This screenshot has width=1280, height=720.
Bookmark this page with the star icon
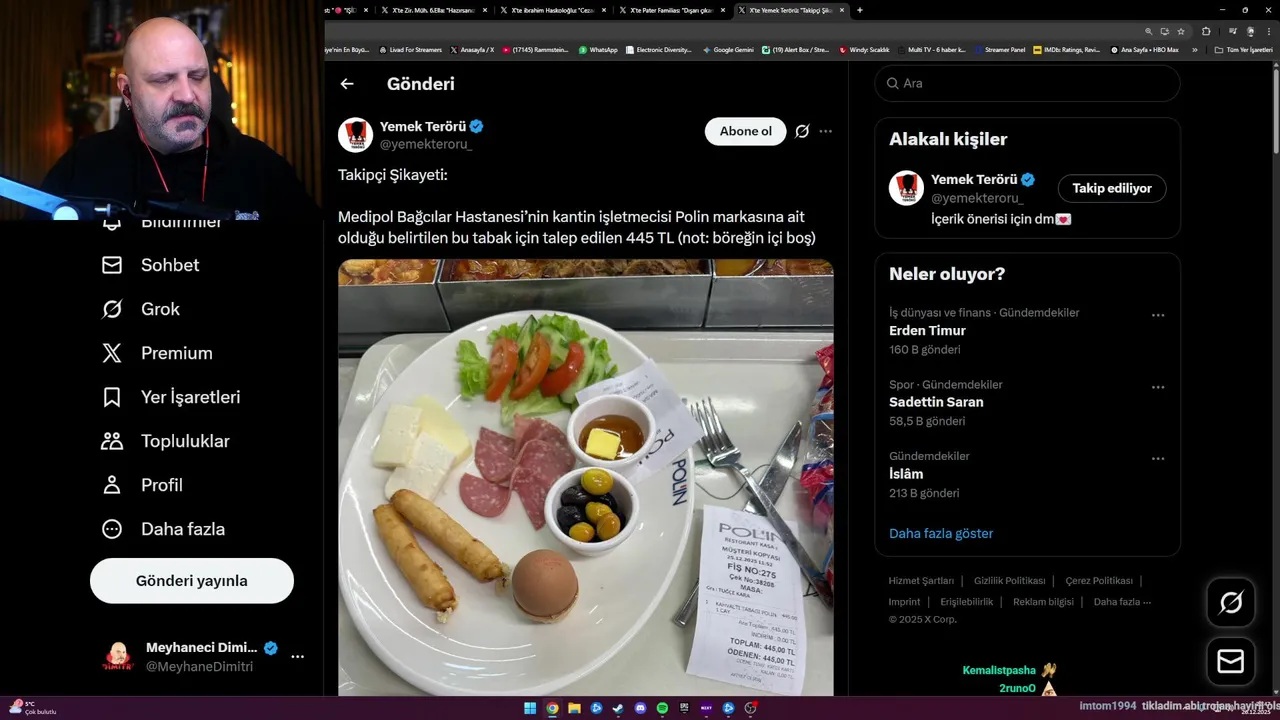(1181, 31)
